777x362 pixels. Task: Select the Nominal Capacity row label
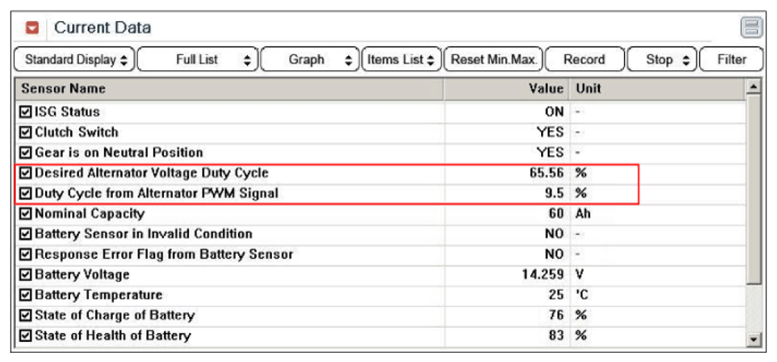(x=90, y=214)
